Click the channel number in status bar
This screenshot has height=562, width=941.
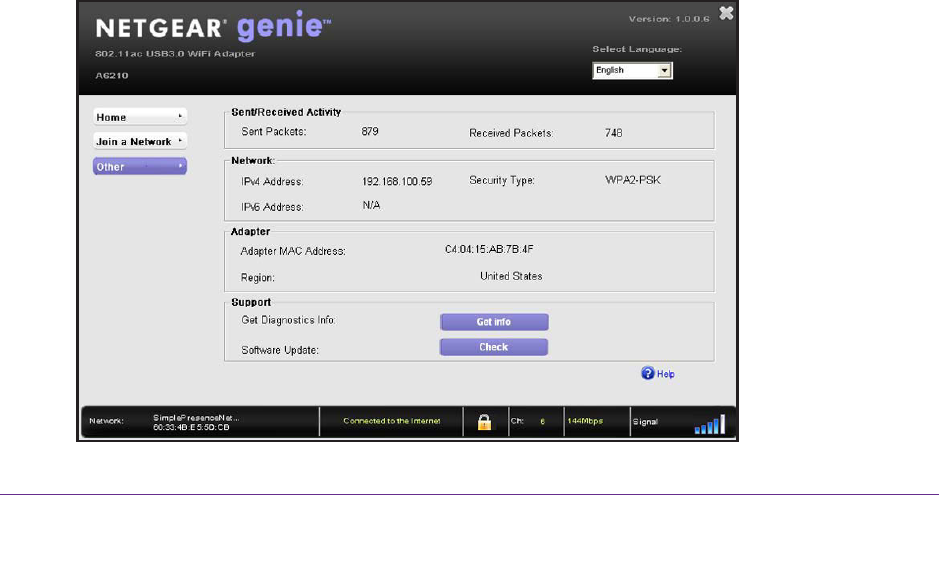(542, 421)
